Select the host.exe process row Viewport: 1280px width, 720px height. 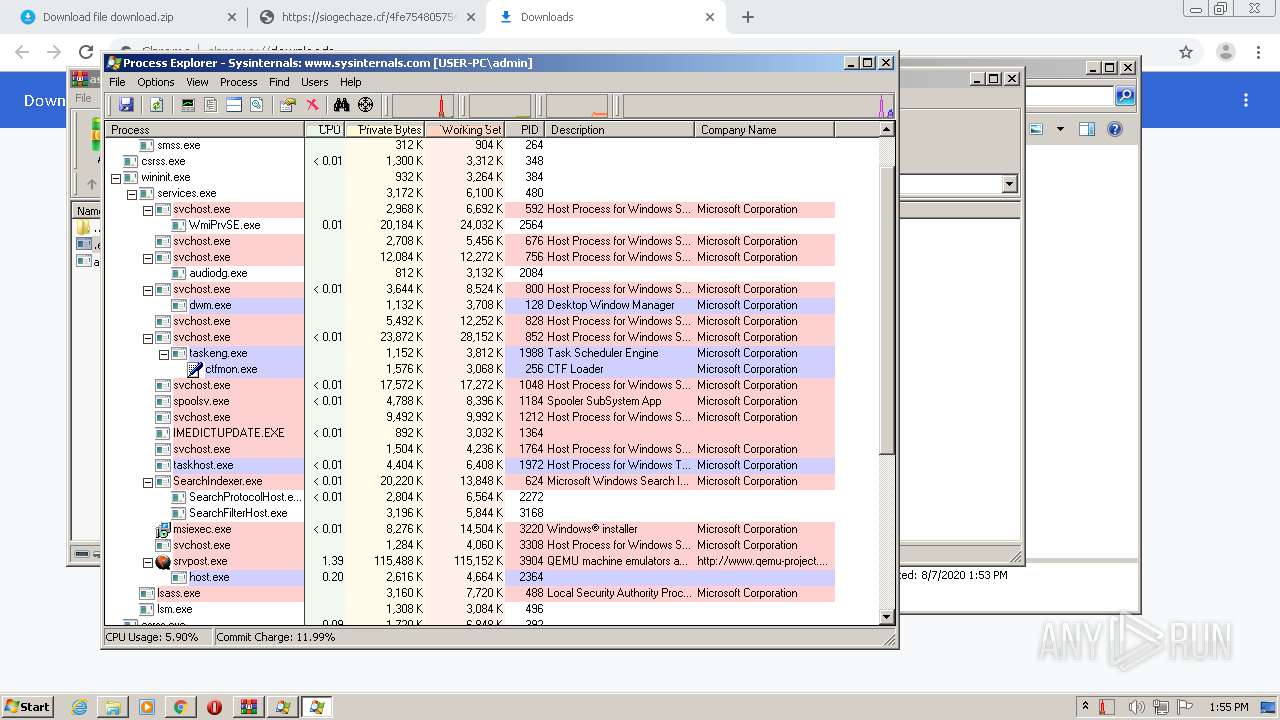click(x=470, y=577)
